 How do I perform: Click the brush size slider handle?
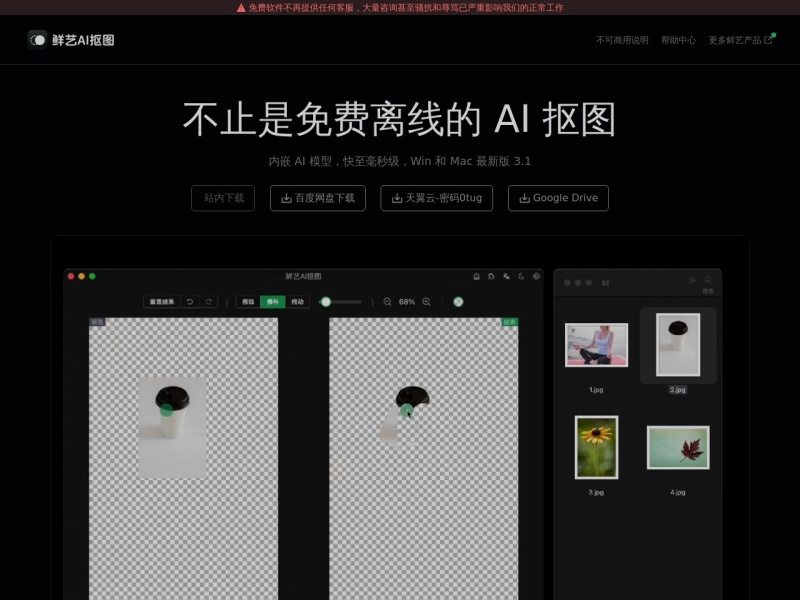326,301
